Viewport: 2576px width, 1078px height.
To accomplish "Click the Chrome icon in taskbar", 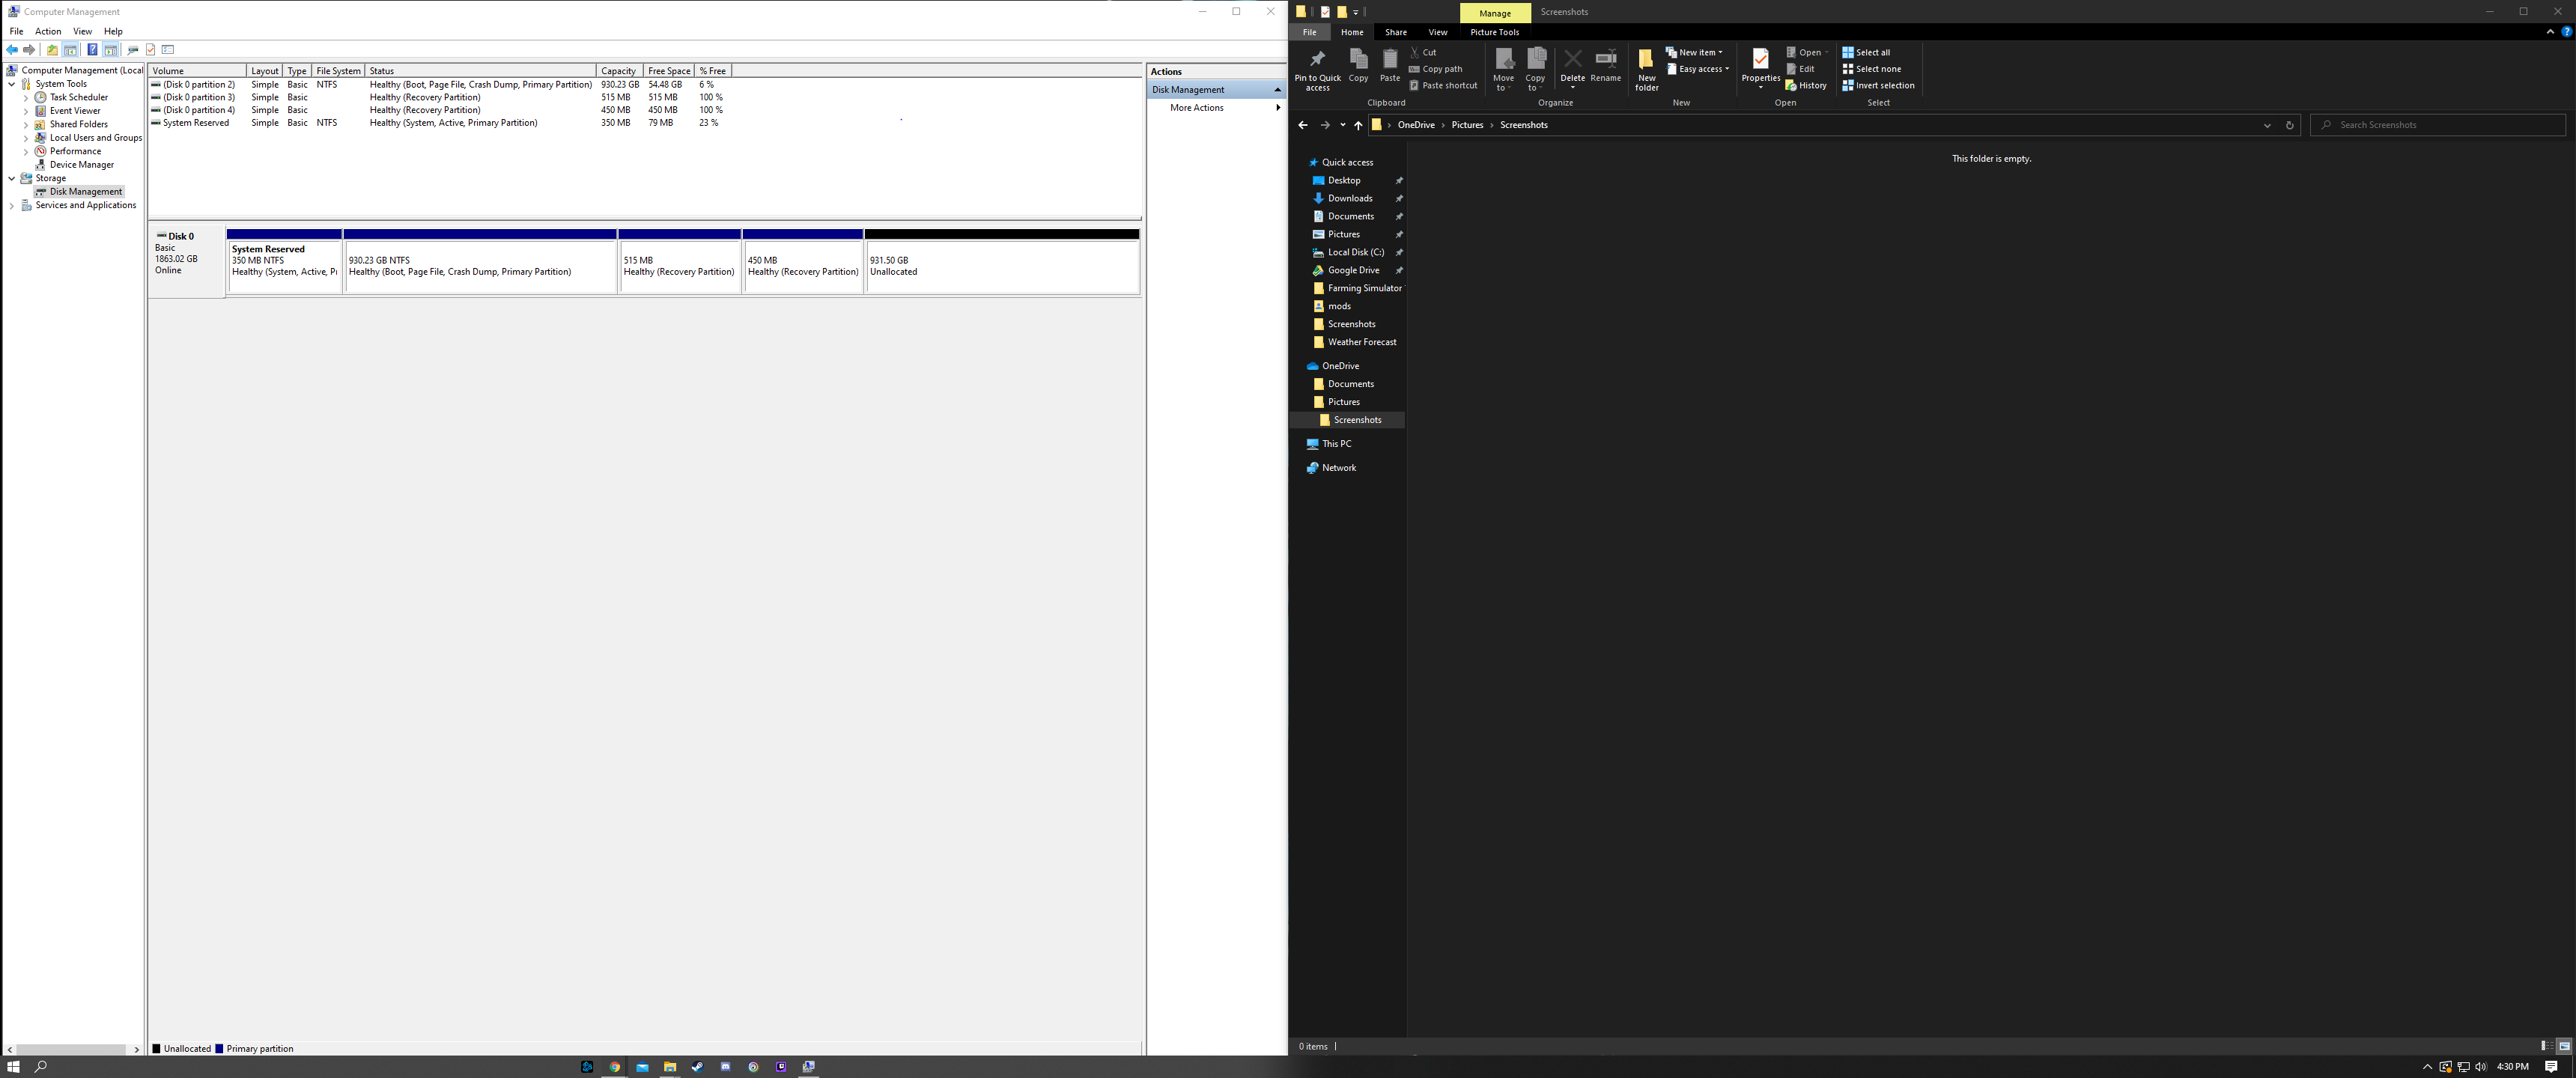I will click(x=614, y=1067).
